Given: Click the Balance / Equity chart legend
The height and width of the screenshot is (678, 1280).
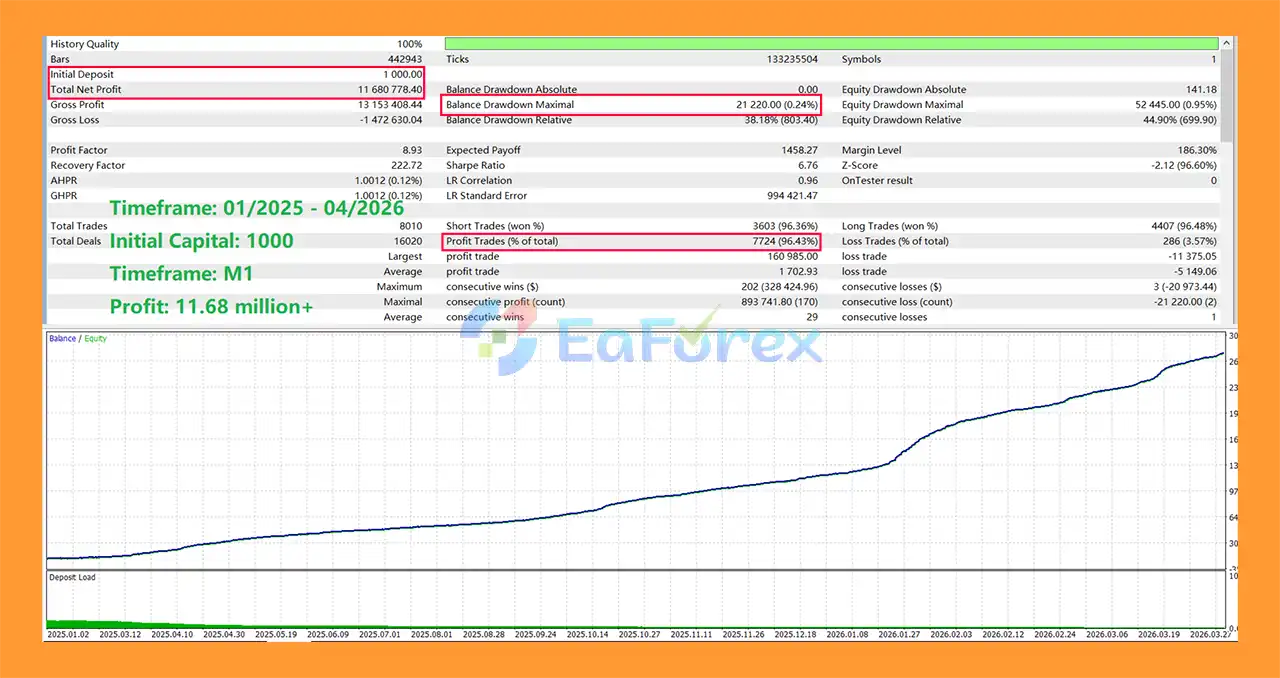Looking at the screenshot, I should point(78,339).
